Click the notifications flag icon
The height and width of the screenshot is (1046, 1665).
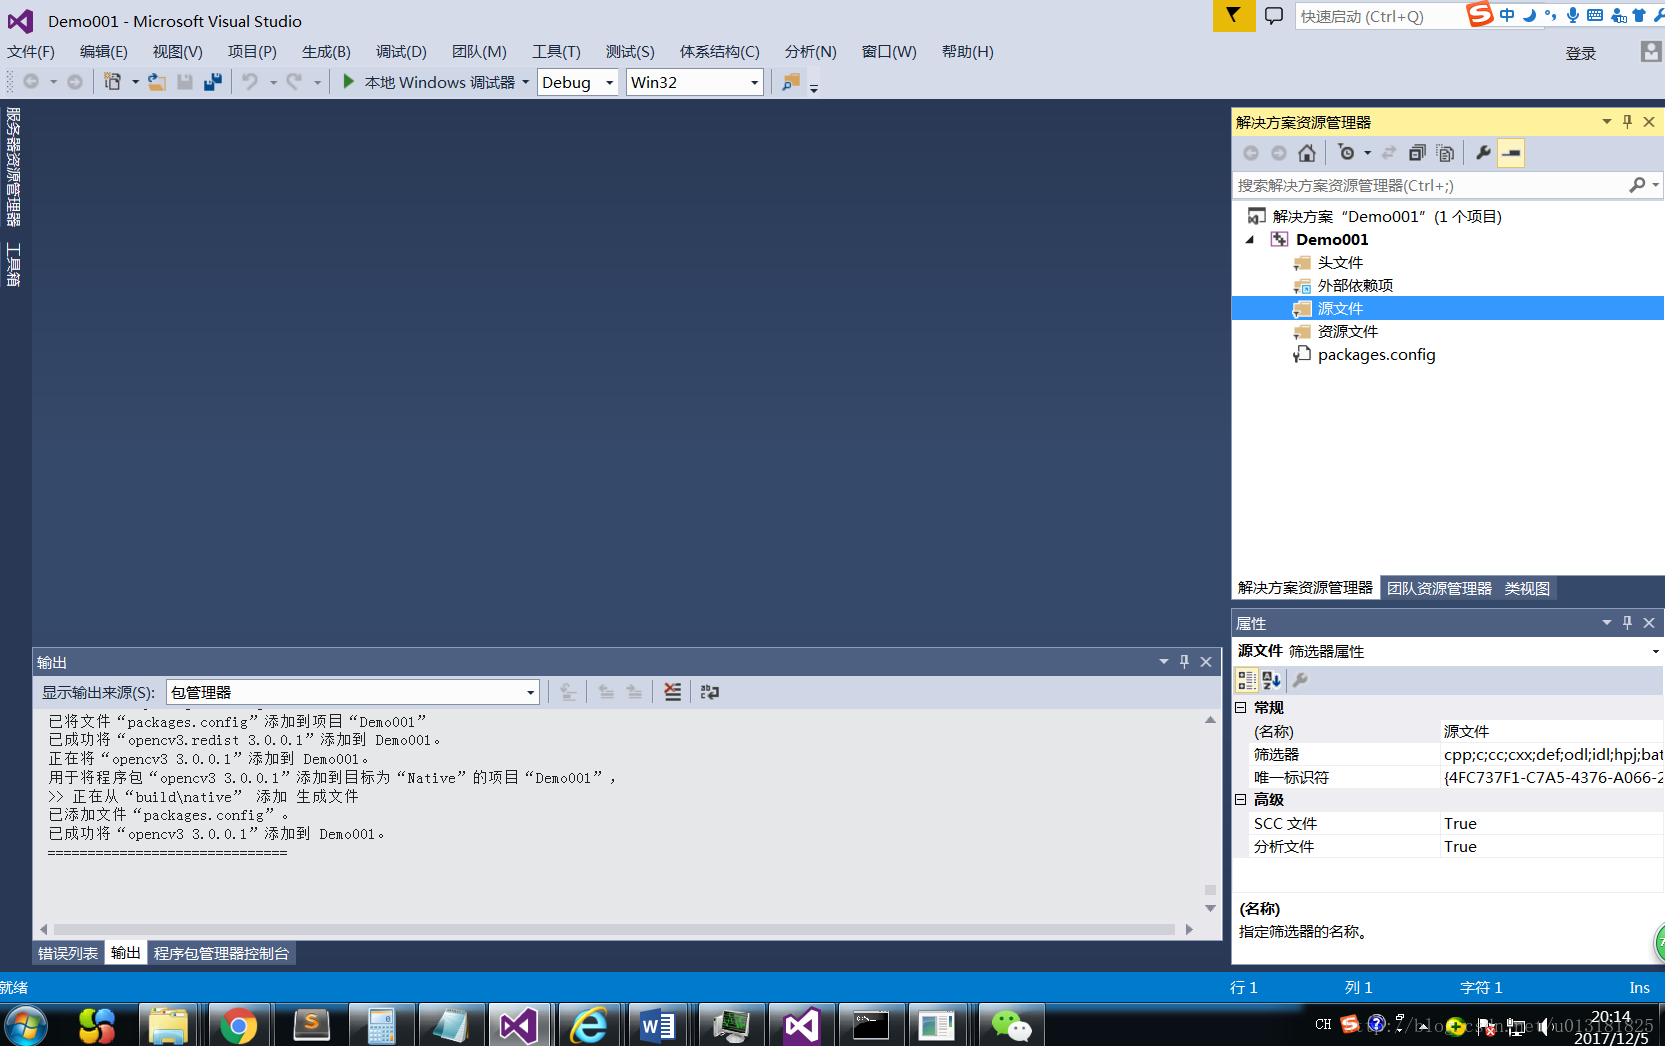pos(1233,16)
